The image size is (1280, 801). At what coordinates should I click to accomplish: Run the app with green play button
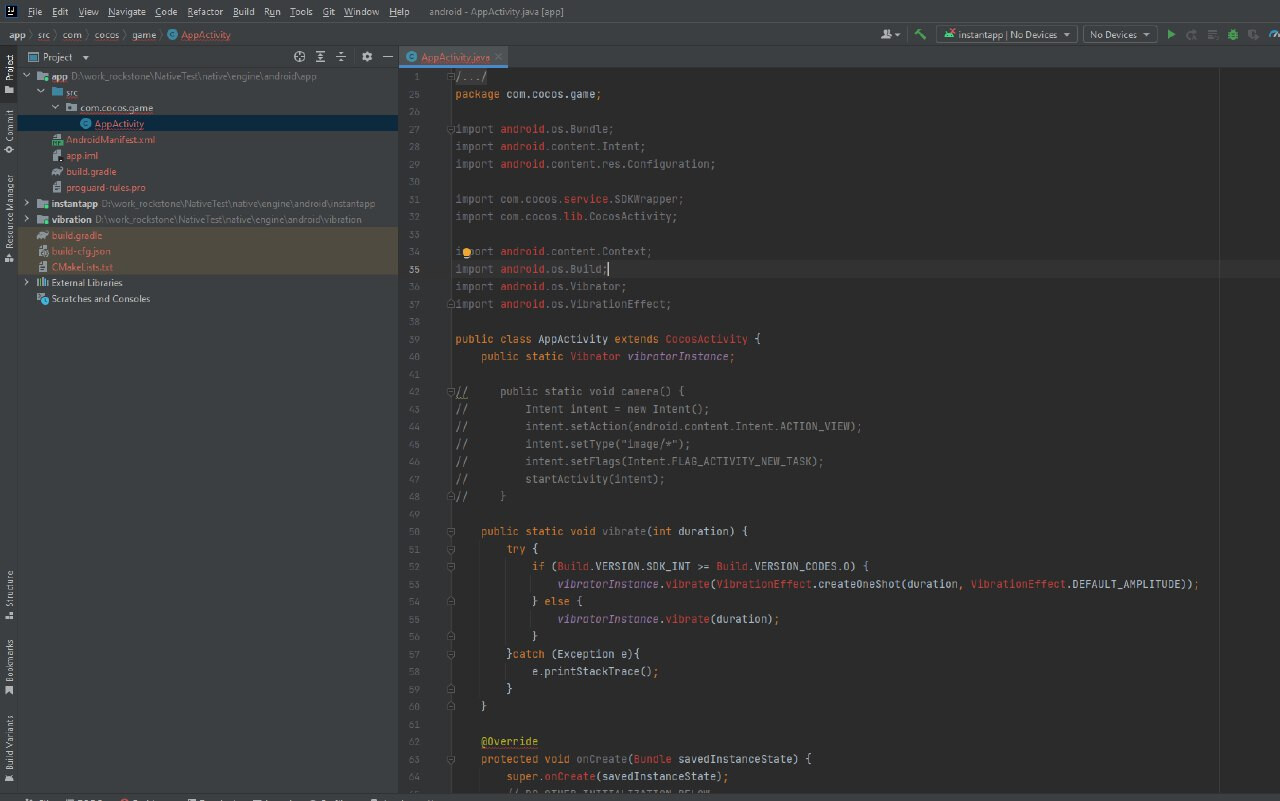click(x=1171, y=34)
